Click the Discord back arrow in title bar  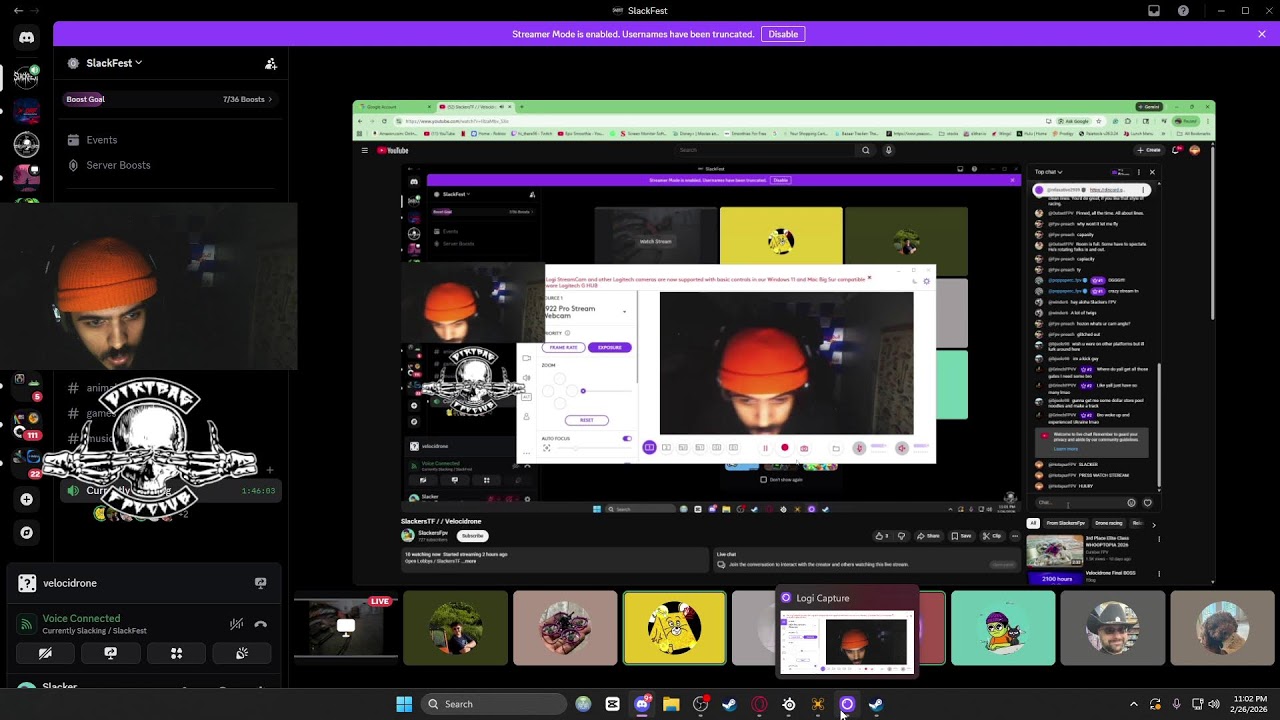18,11
